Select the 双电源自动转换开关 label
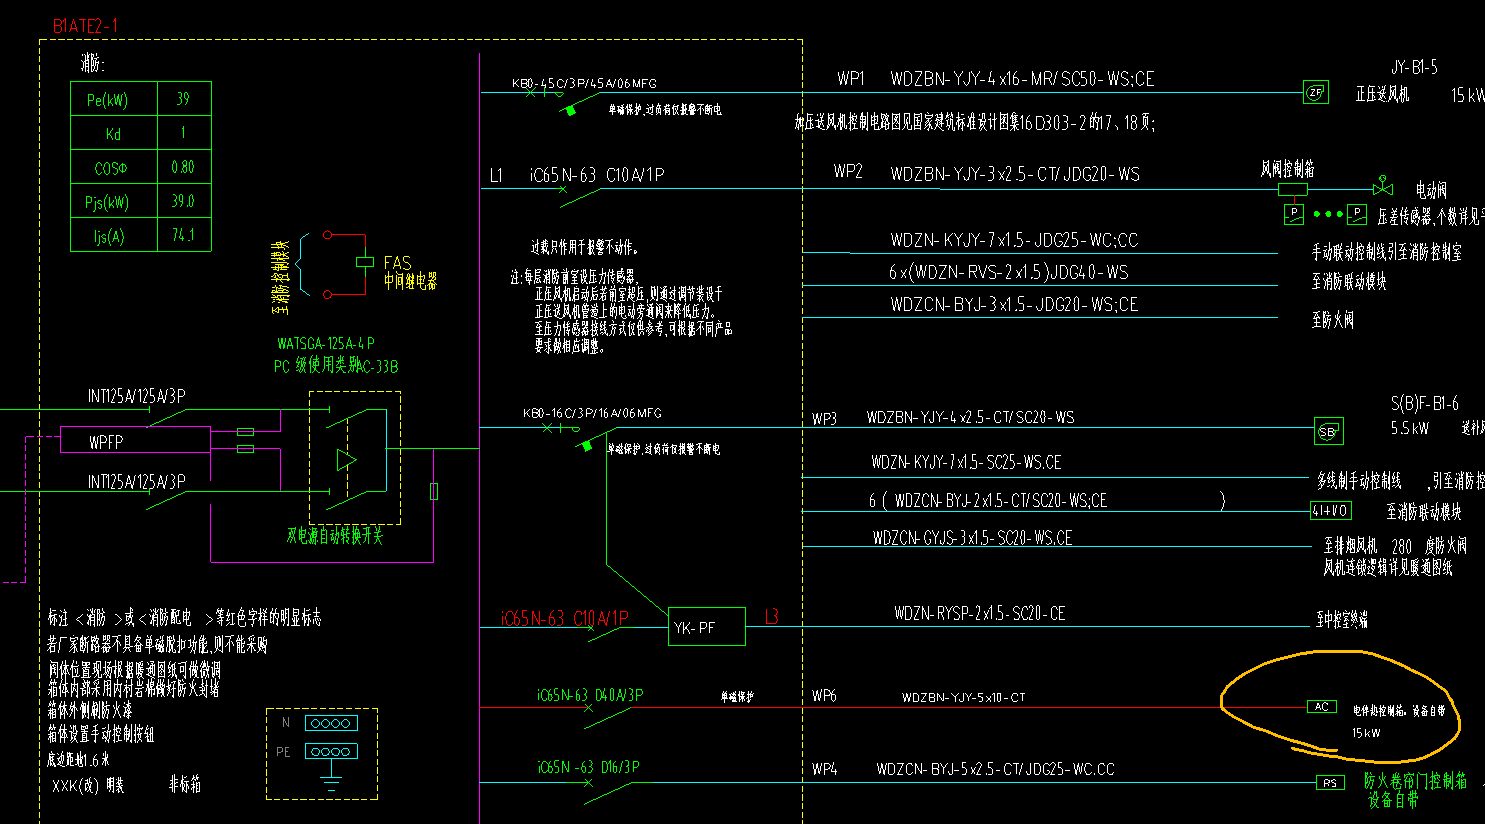This screenshot has height=824, width=1485. 335,536
